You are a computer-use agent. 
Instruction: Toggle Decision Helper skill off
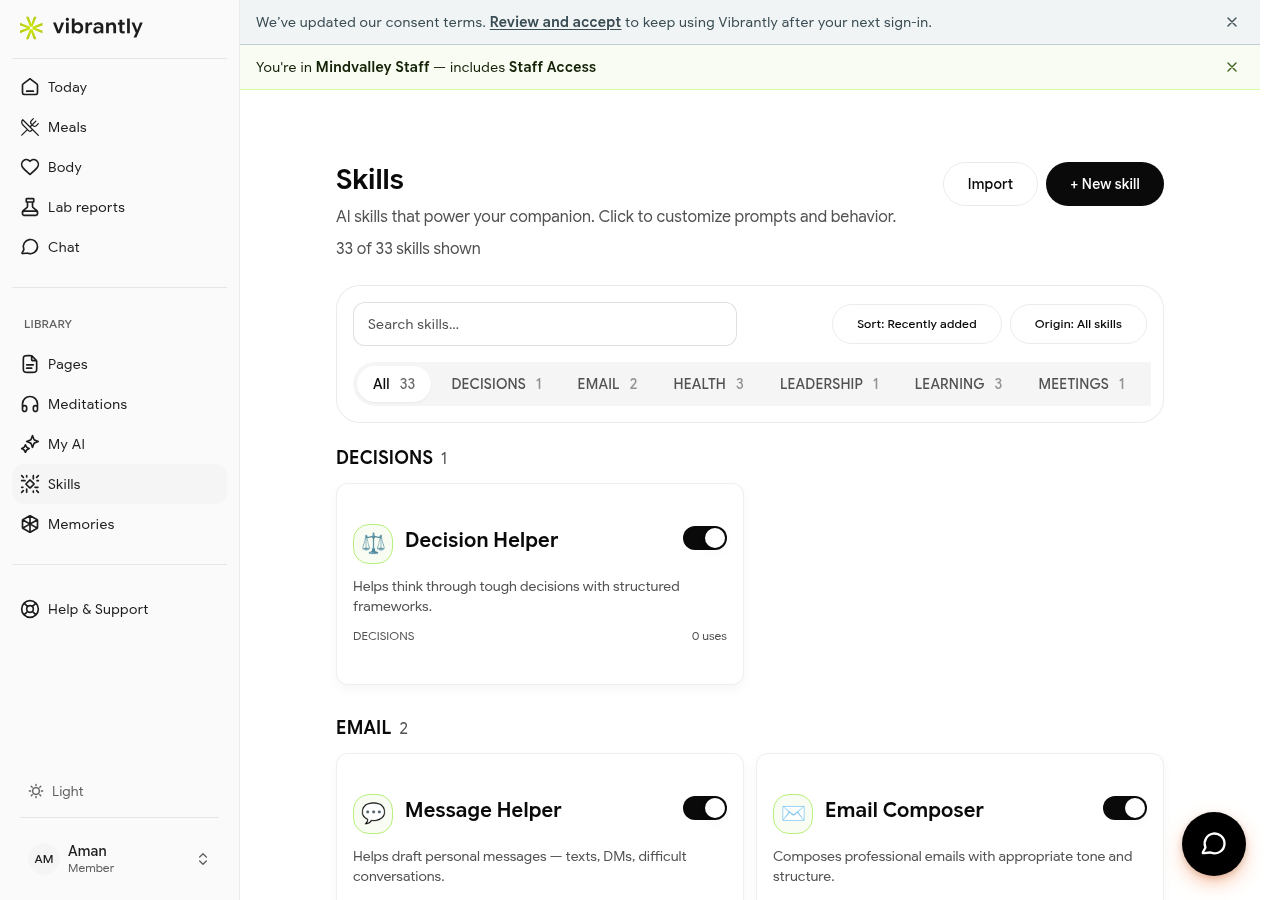tap(705, 538)
